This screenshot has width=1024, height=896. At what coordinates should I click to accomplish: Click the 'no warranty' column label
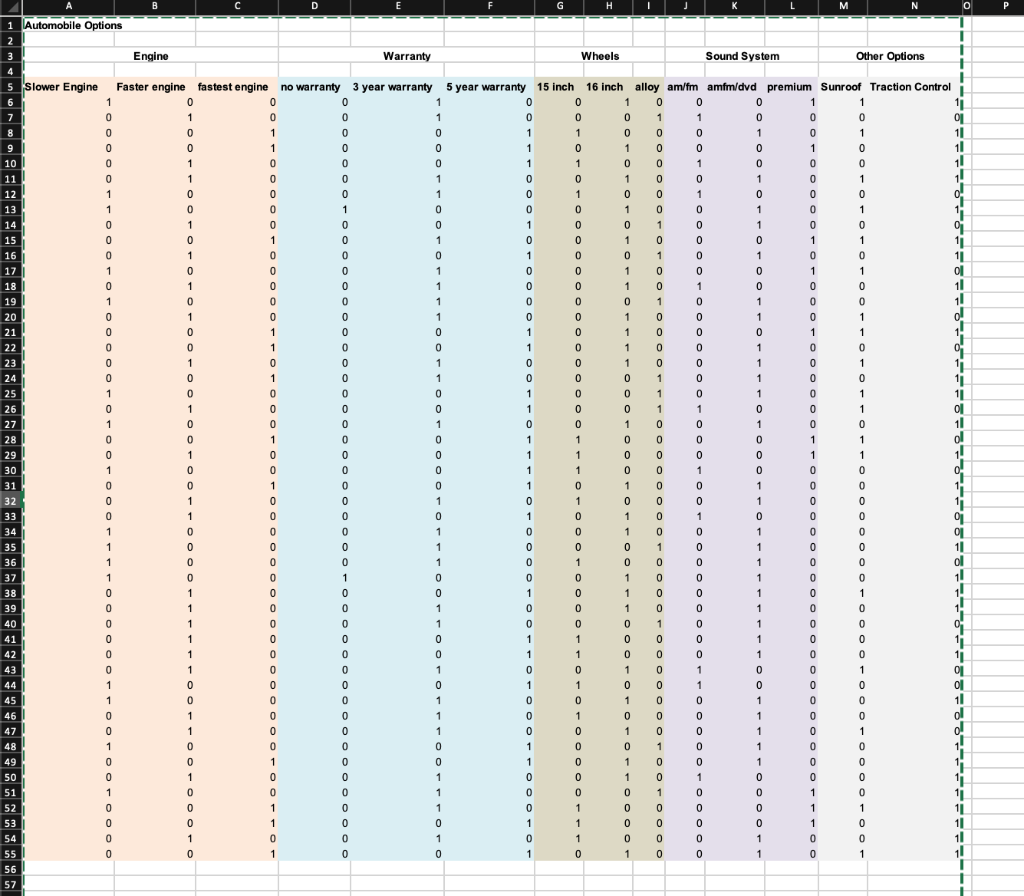[310, 87]
